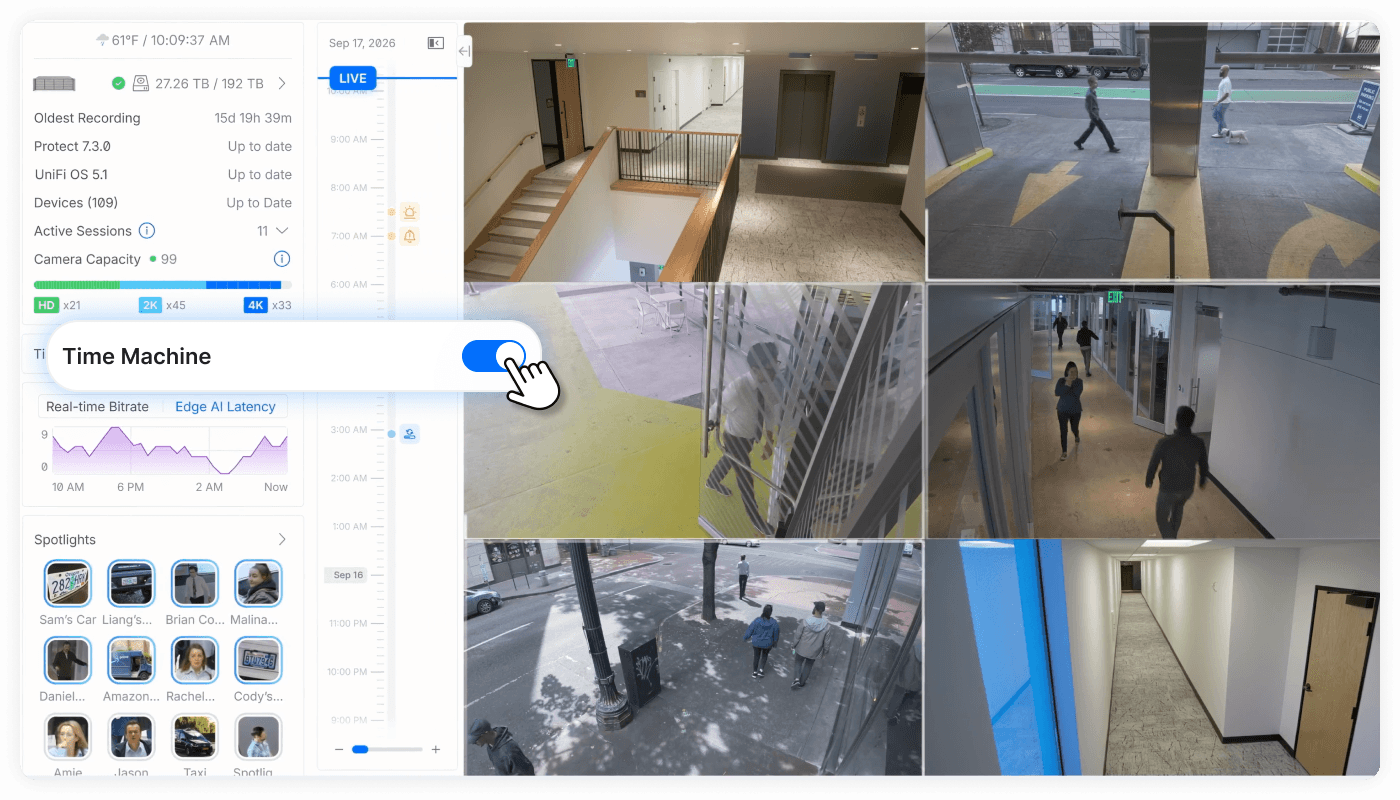Viewport: 1400px width, 800px height.
Task: Open the Active Sessions info icon
Action: coord(147,231)
